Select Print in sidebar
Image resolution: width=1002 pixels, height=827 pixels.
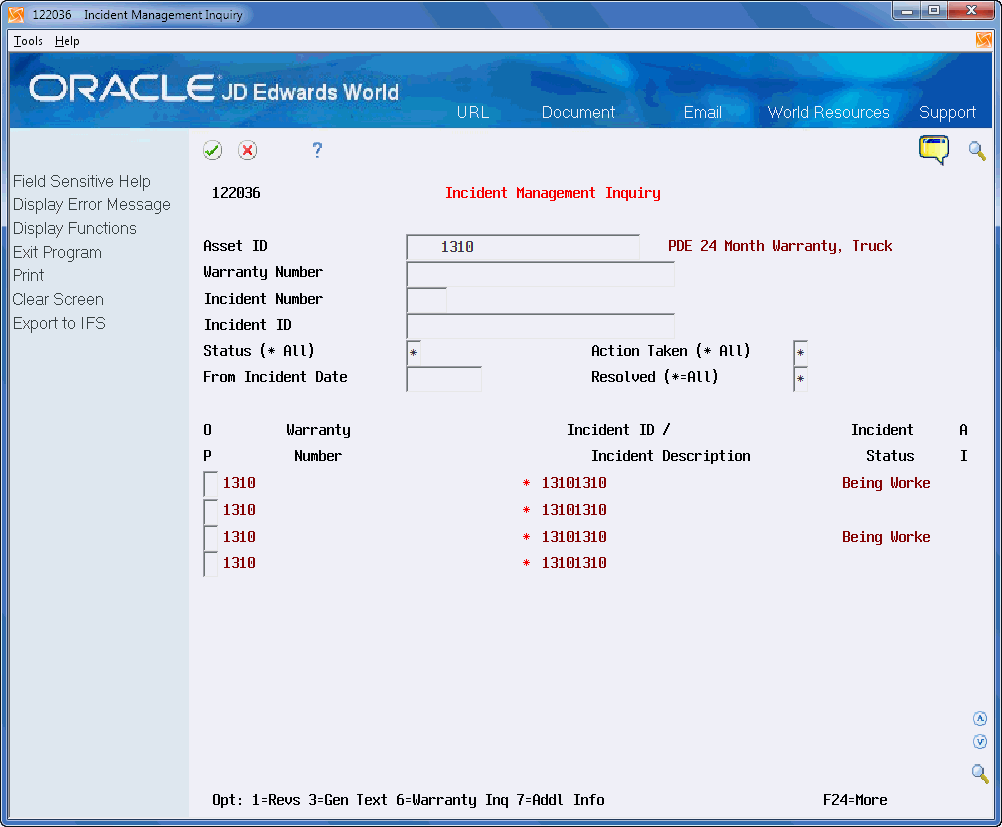point(29,275)
